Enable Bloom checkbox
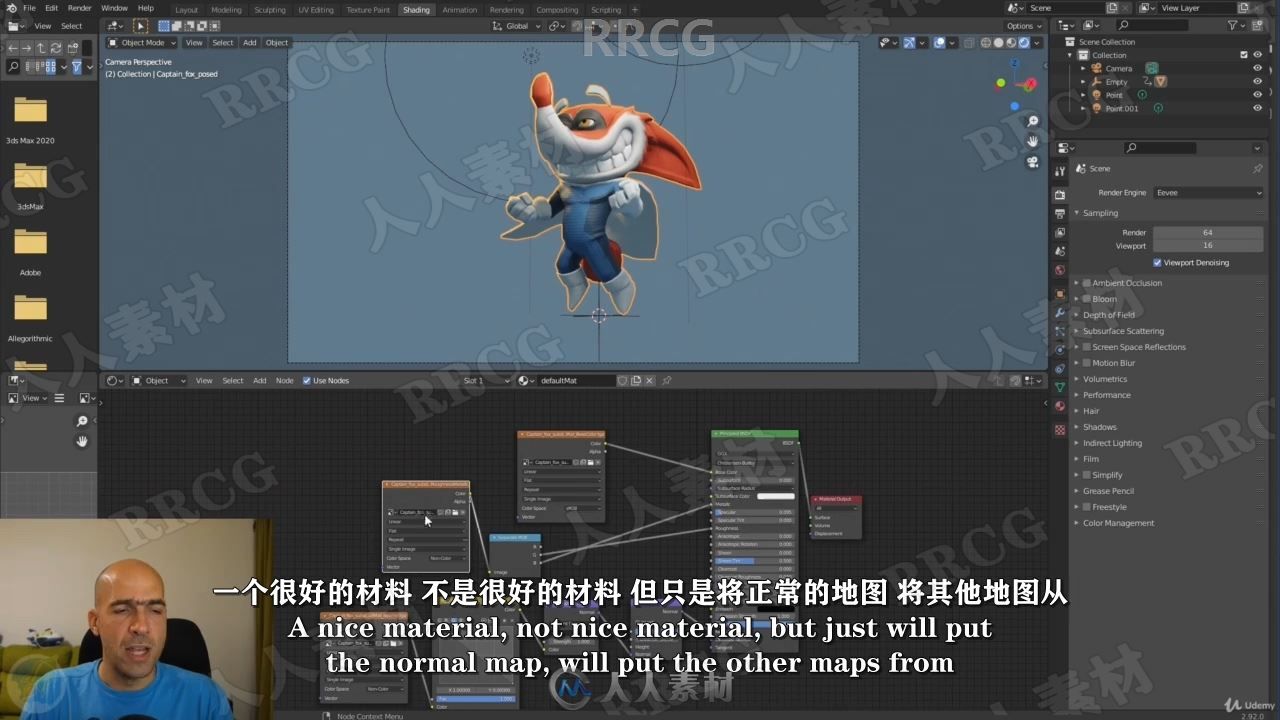 tap(1086, 299)
